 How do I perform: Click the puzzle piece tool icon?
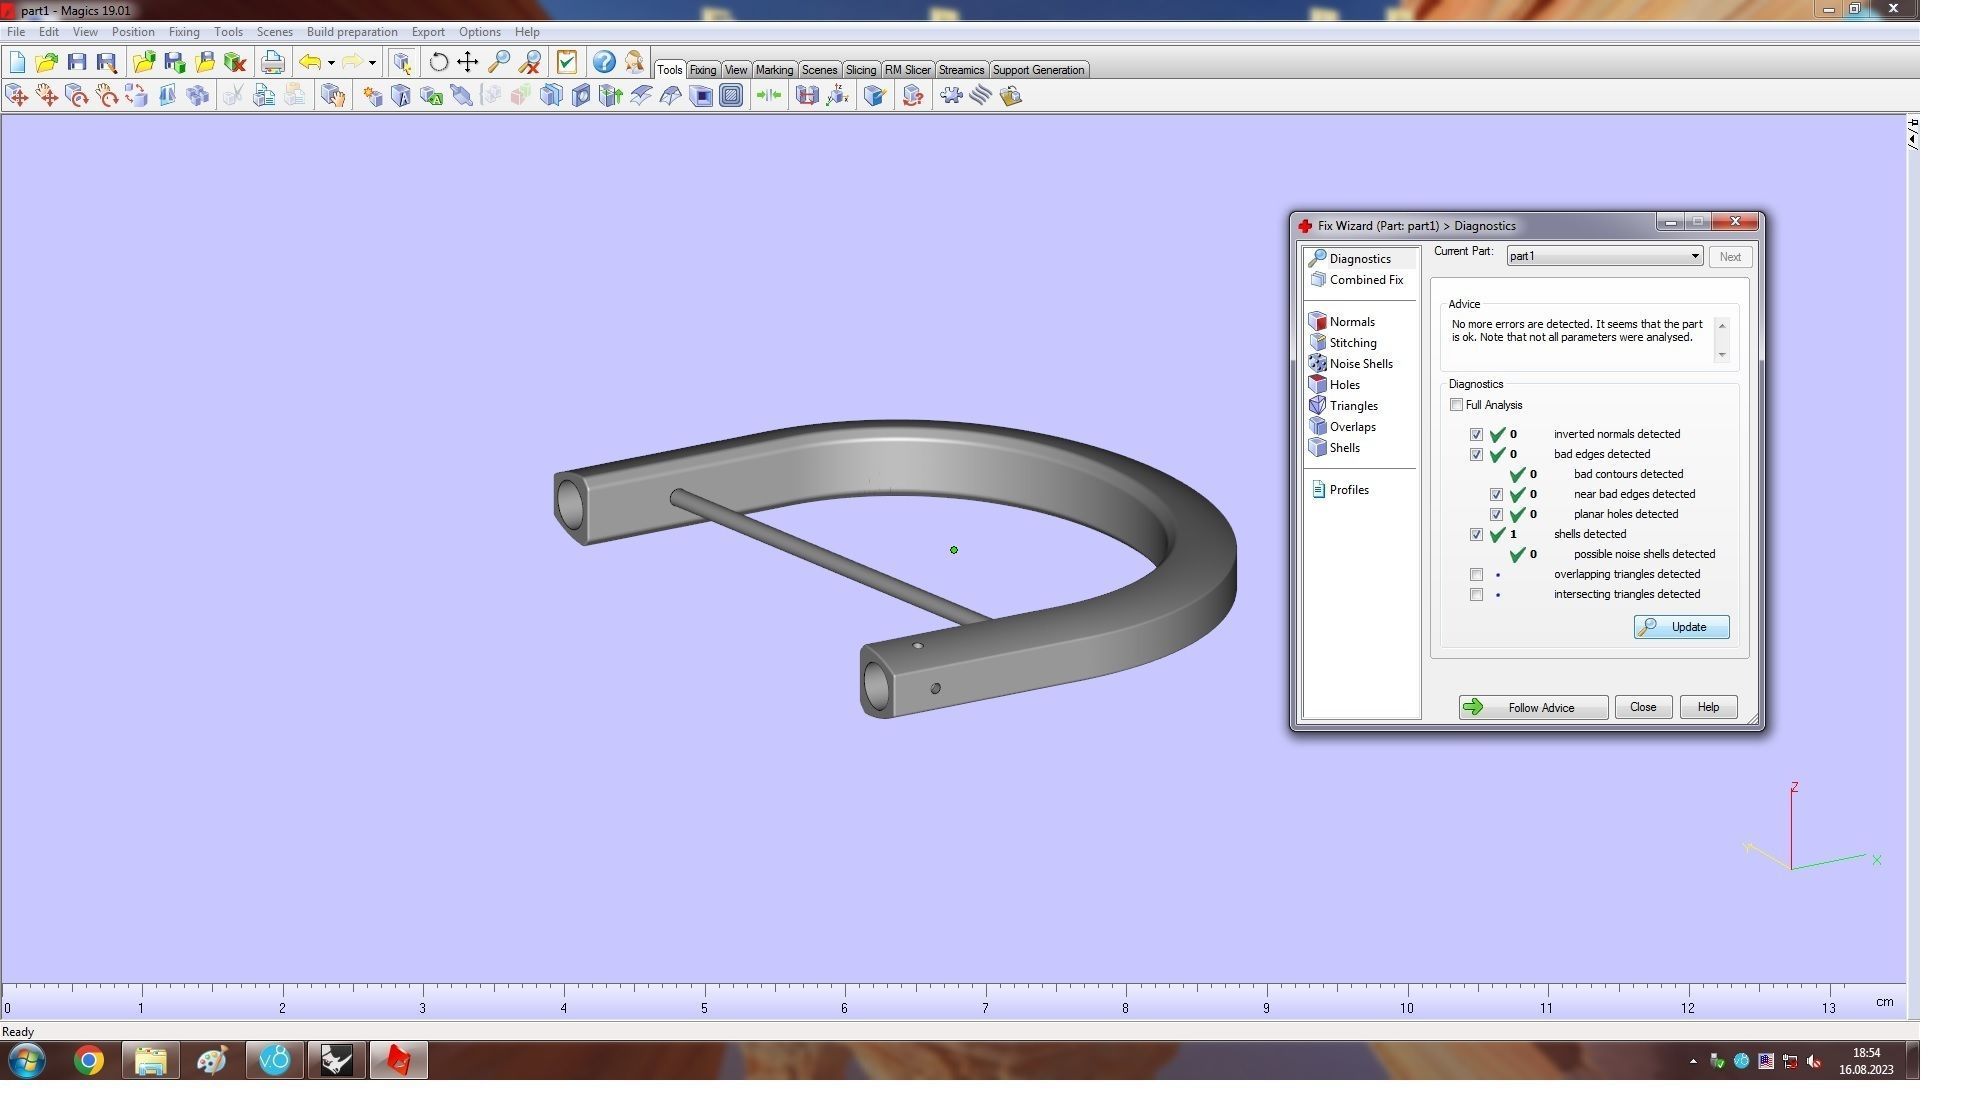[x=950, y=96]
